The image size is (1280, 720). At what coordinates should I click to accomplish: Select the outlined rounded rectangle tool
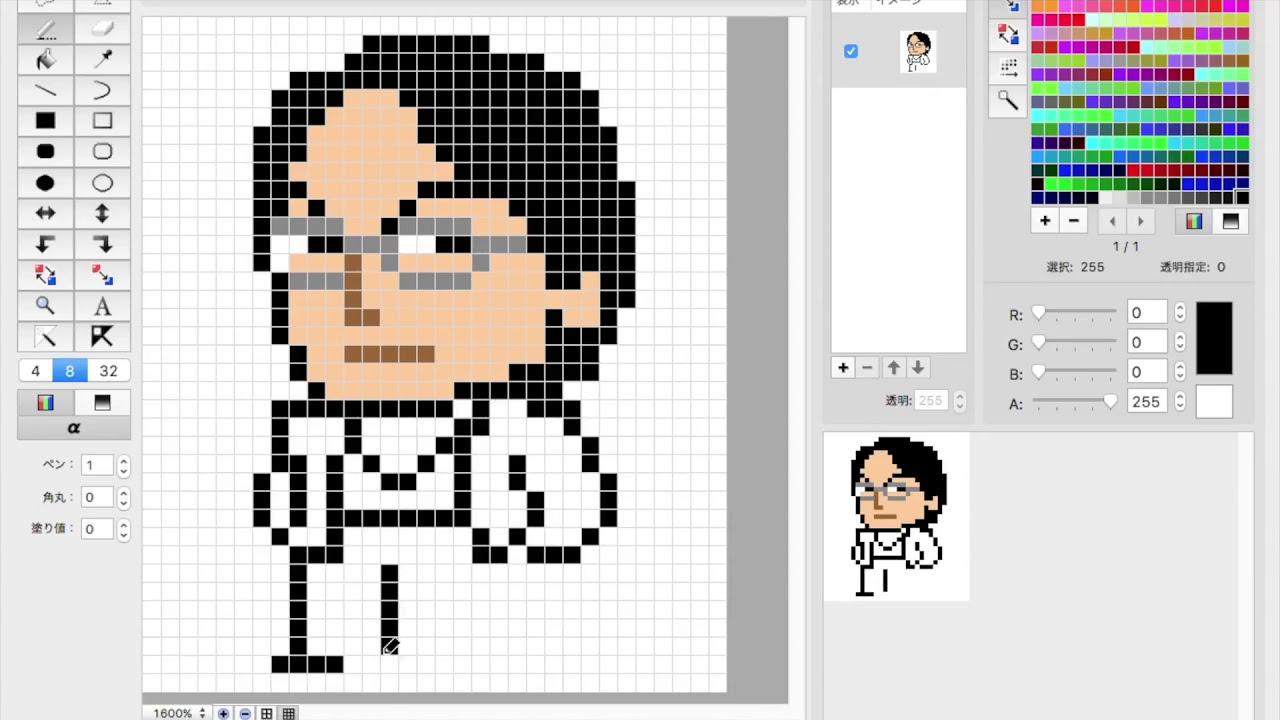102,152
